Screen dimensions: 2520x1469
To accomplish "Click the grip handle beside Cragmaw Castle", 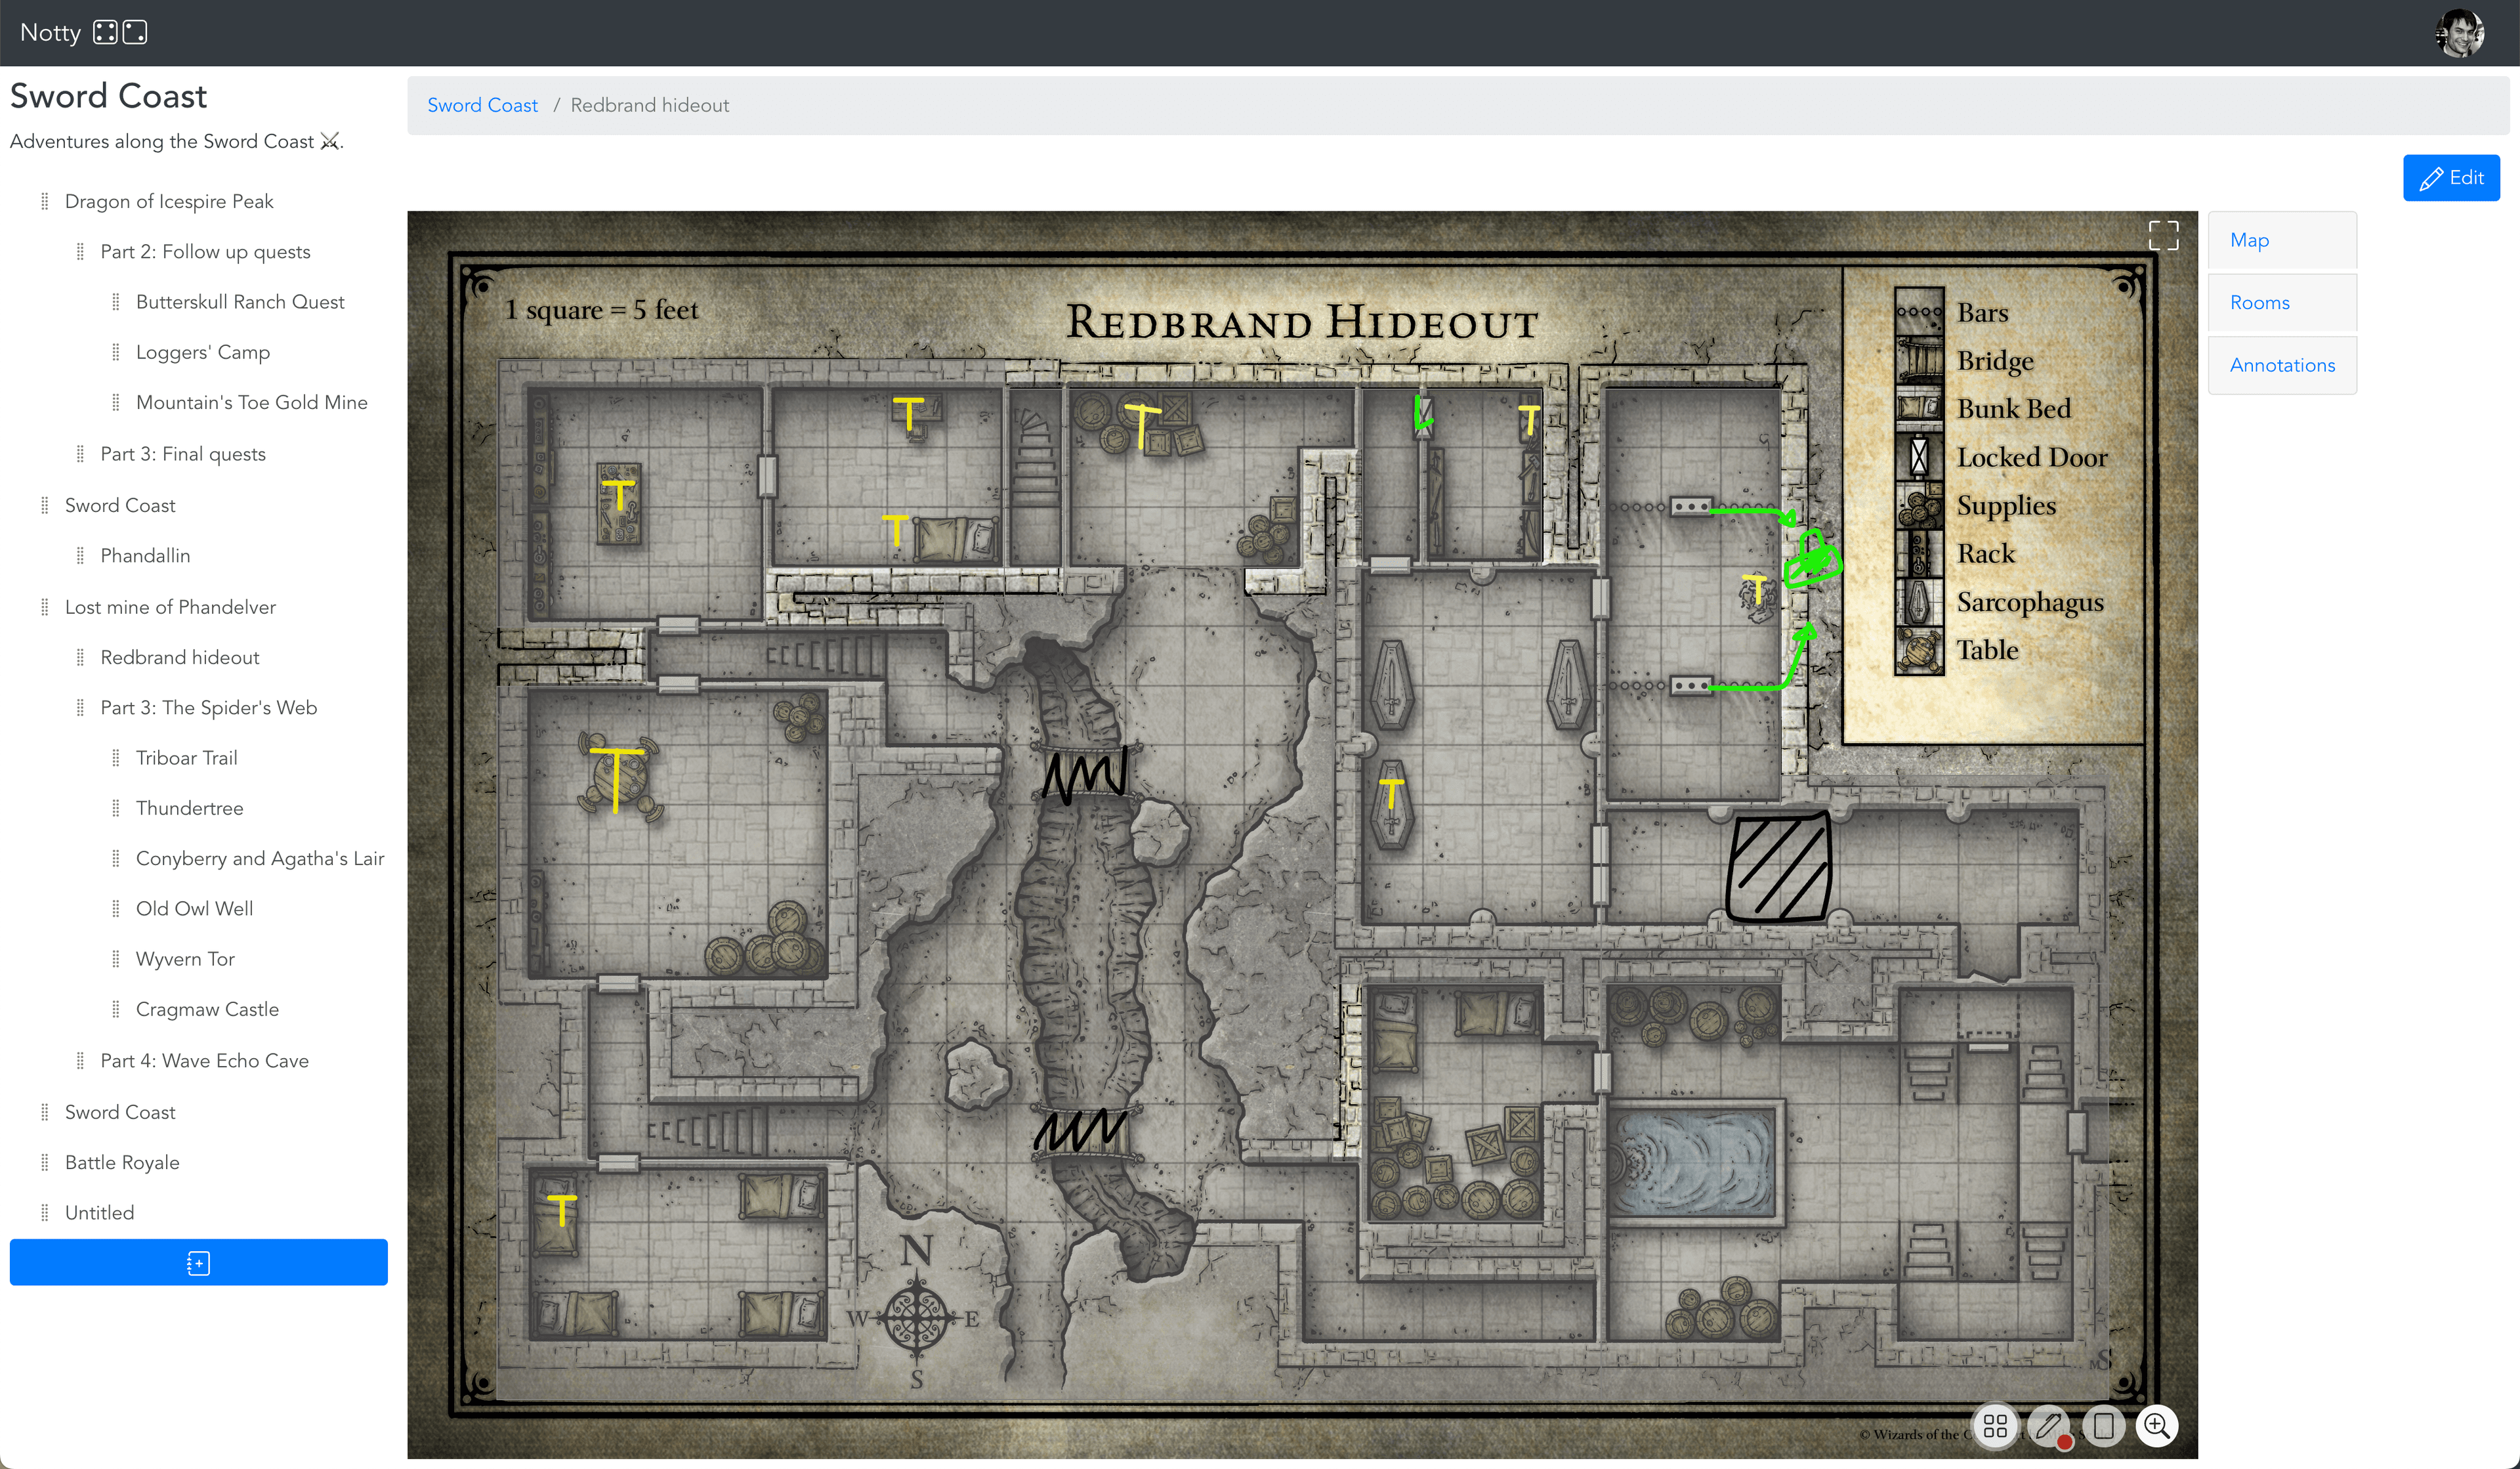I will 115,1009.
